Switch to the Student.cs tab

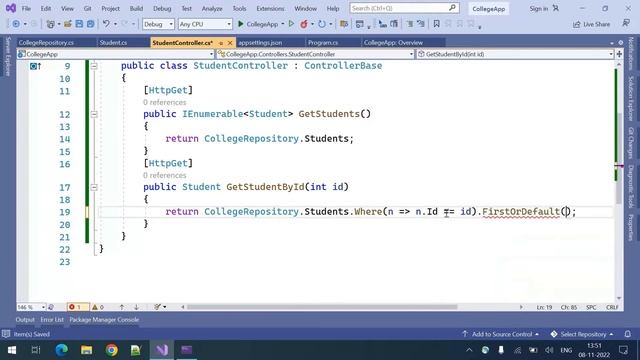113,43
